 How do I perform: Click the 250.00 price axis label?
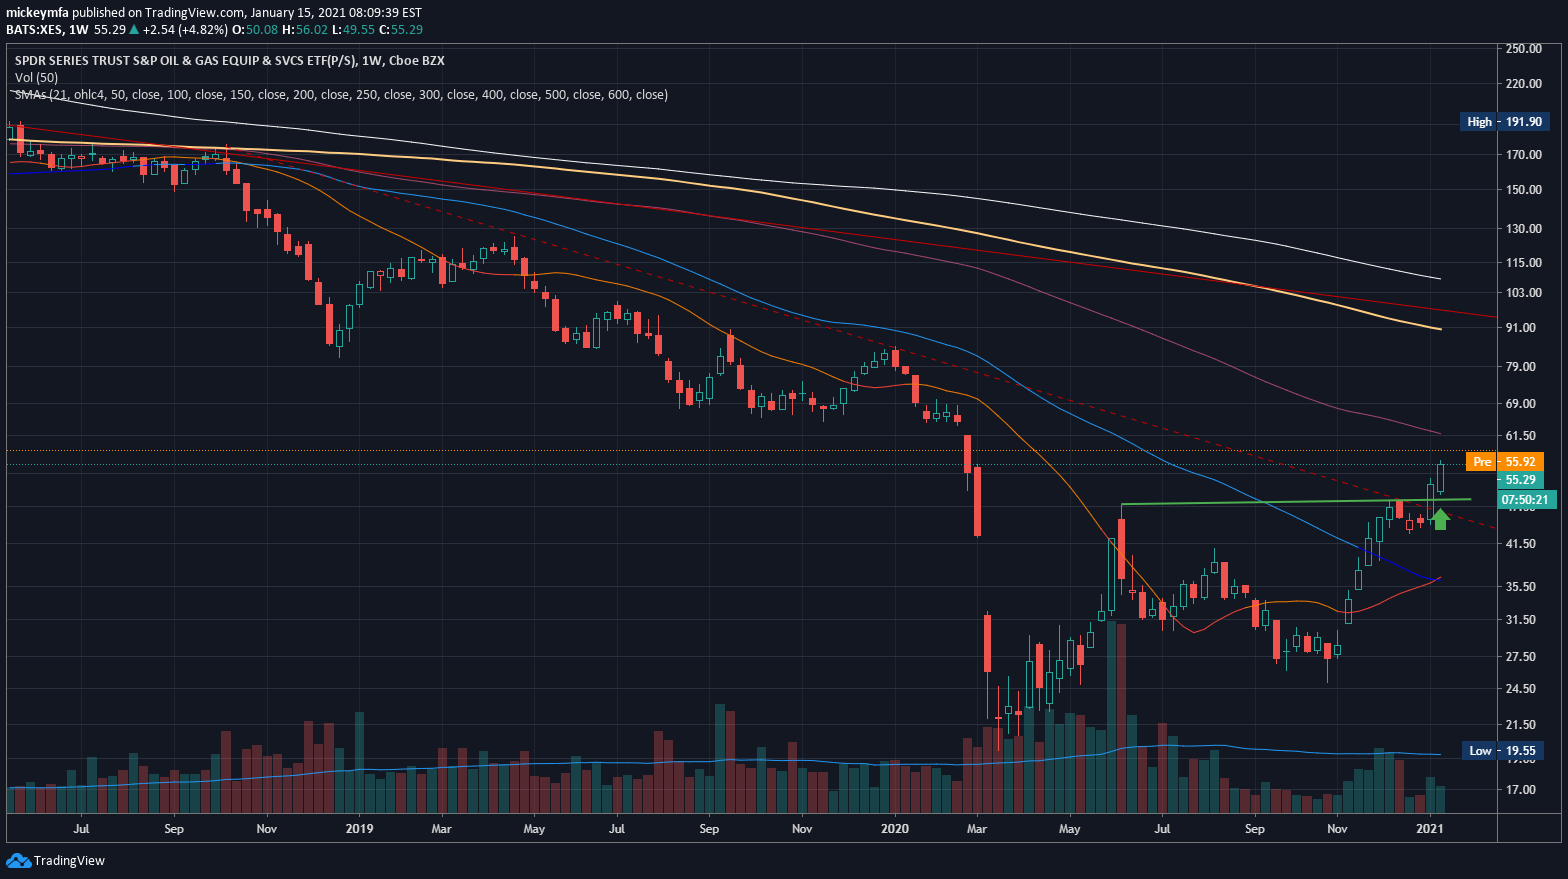[x=1523, y=49]
